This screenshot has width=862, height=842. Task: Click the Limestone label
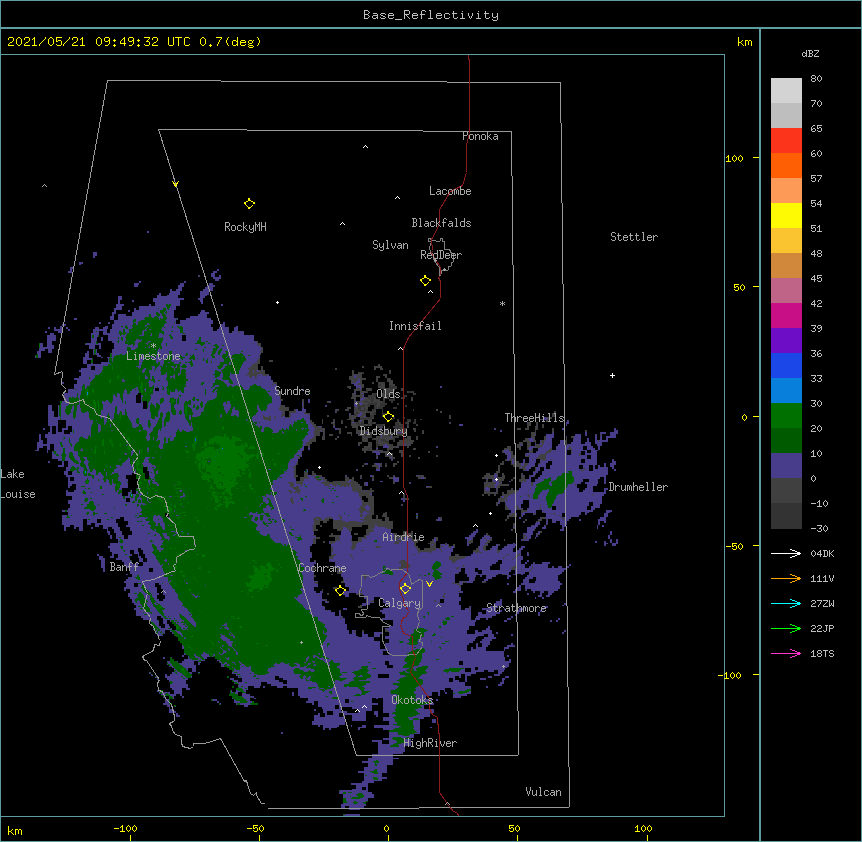coord(153,356)
